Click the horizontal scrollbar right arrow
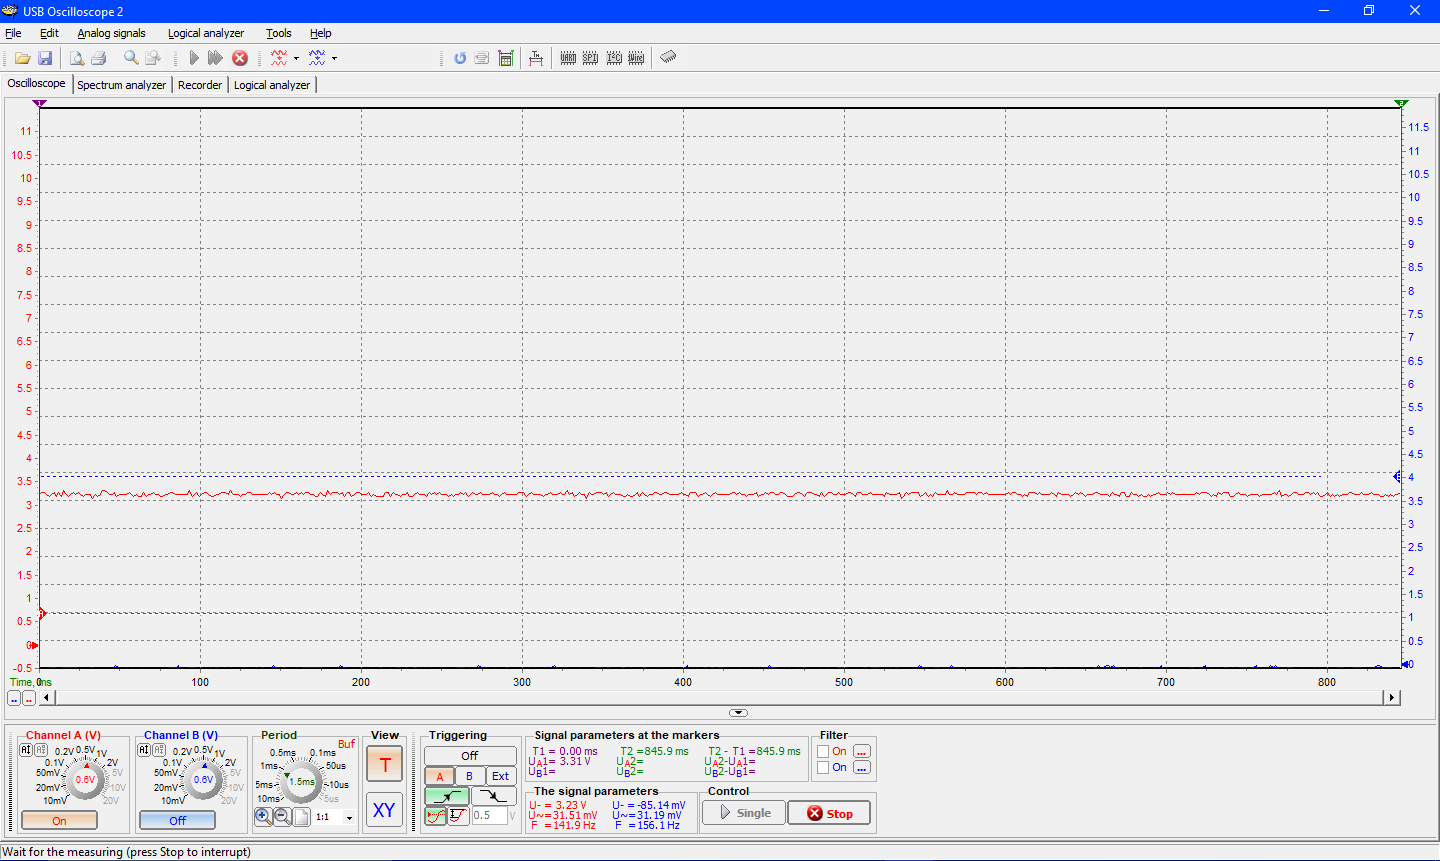1440x861 pixels. point(1392,698)
